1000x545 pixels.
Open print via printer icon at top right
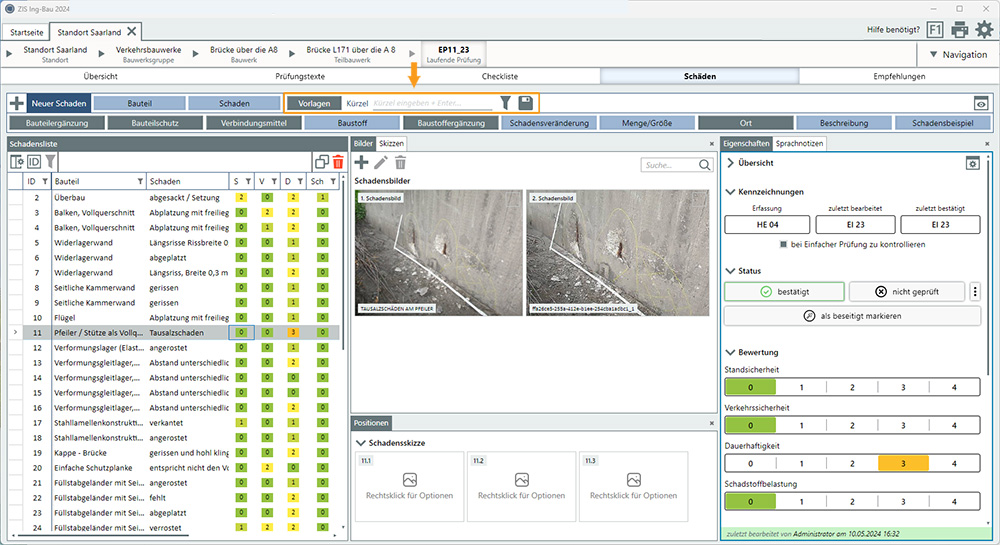[x=960, y=30]
